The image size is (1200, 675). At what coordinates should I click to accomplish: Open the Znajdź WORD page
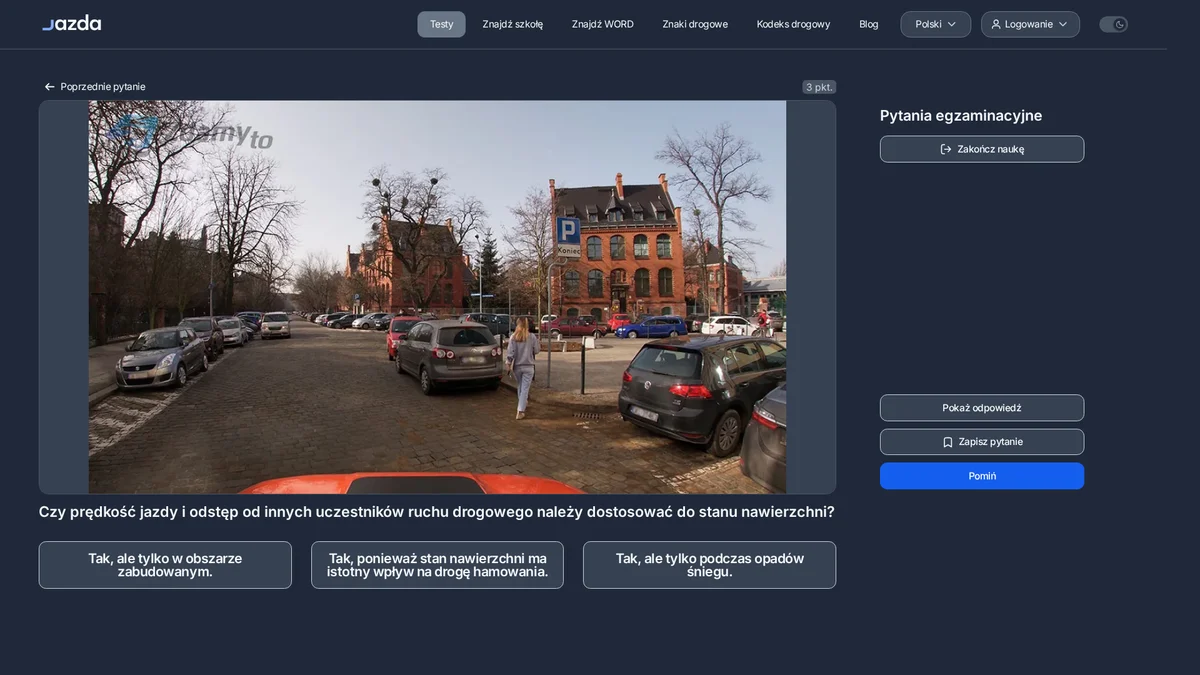click(603, 24)
